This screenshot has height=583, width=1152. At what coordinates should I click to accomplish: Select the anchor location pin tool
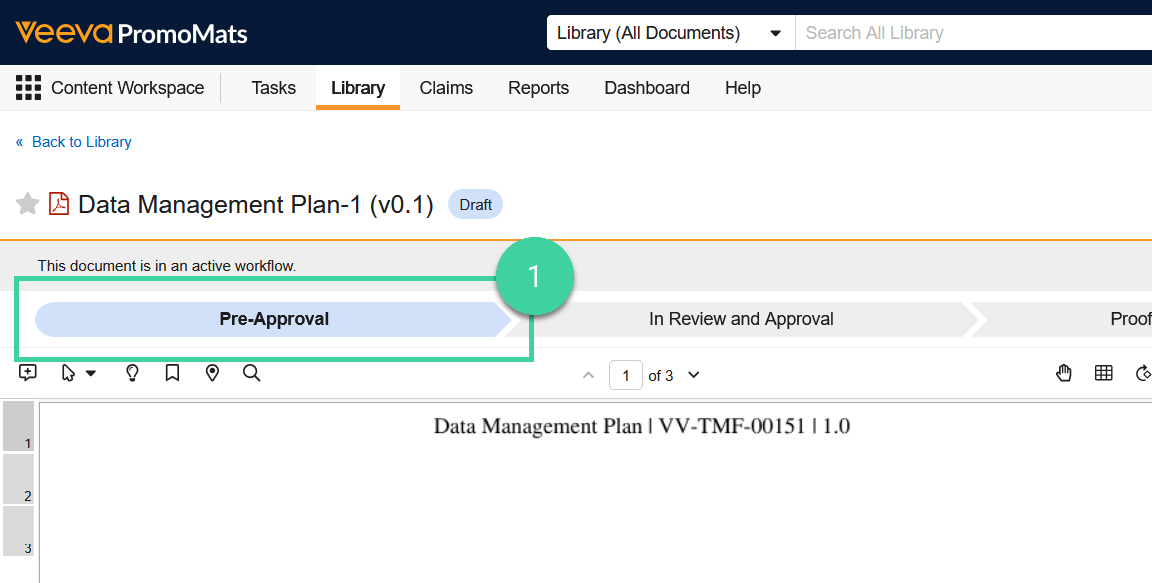[211, 372]
